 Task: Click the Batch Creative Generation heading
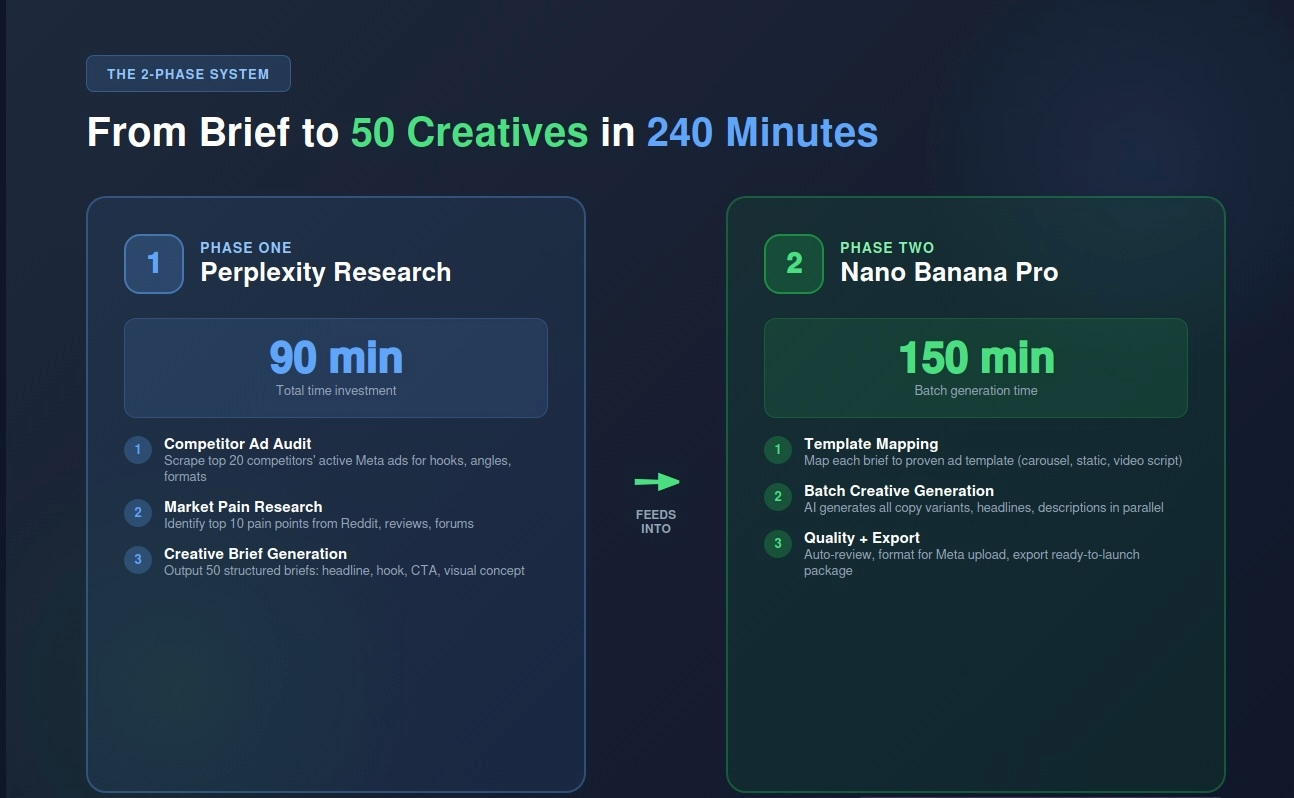(x=899, y=491)
